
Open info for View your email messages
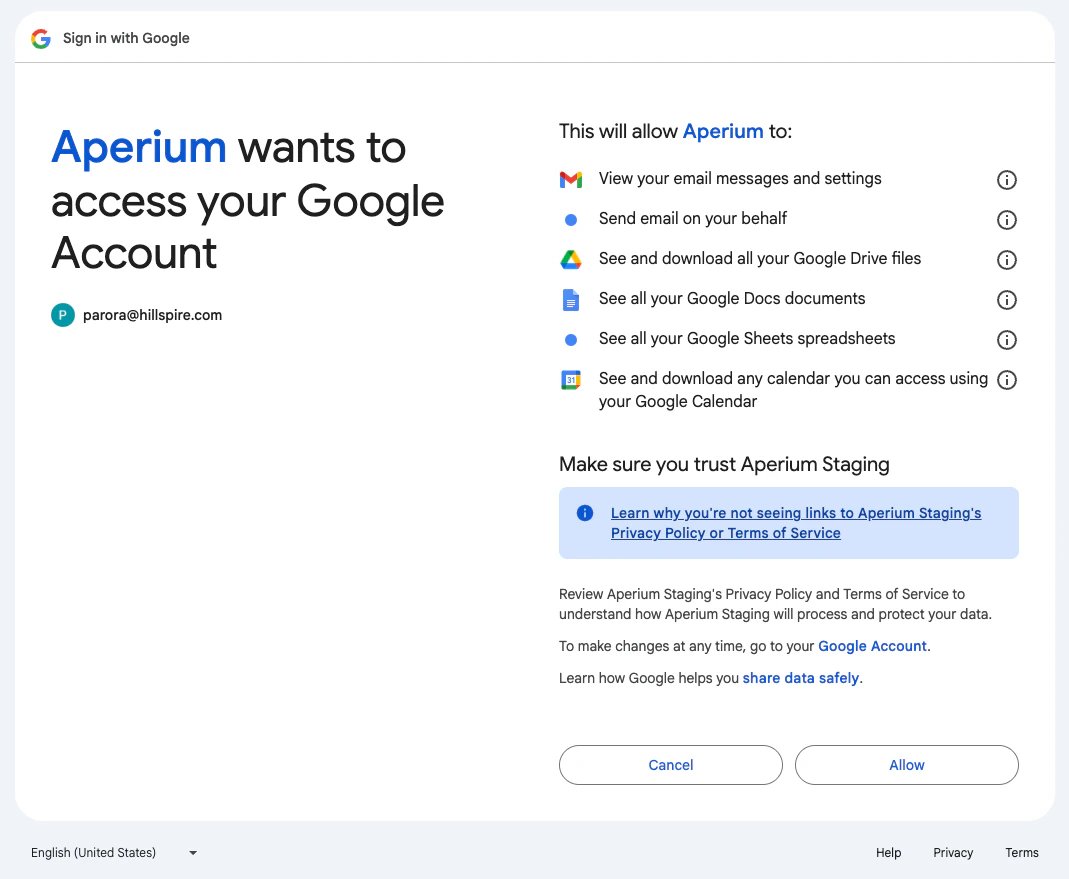tap(1006, 180)
